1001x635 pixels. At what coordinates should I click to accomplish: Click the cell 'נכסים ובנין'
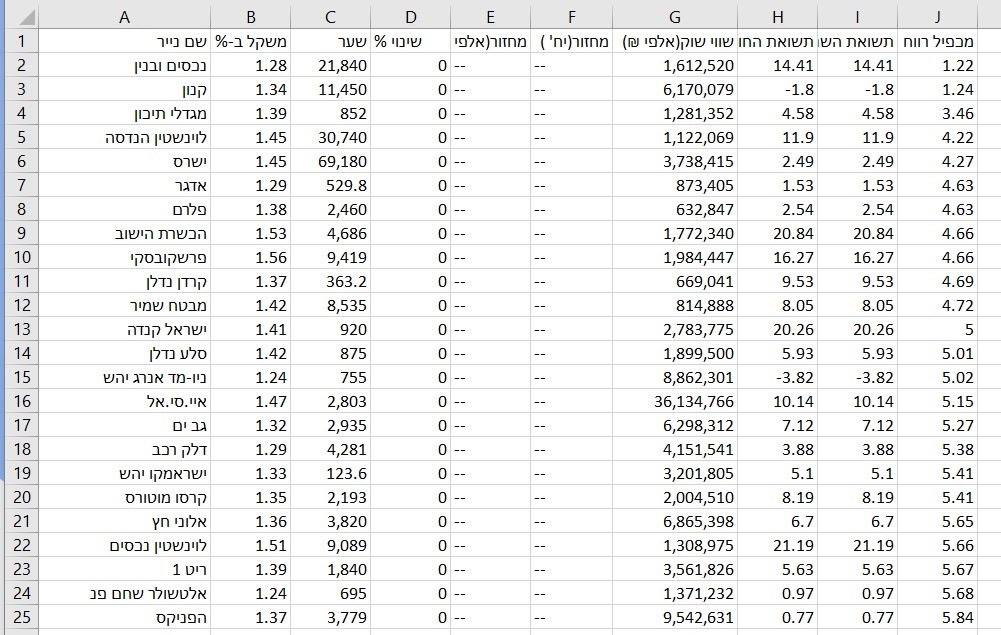[x=124, y=65]
